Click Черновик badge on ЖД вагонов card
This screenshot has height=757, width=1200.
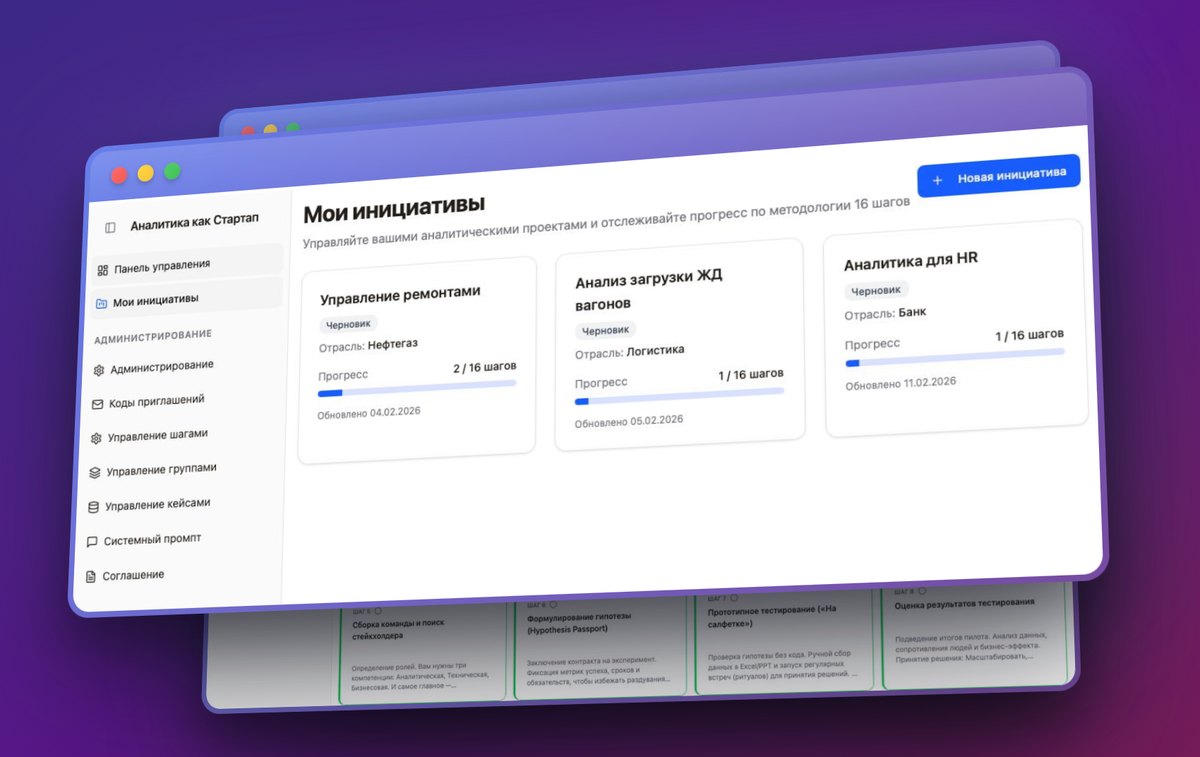[605, 331]
